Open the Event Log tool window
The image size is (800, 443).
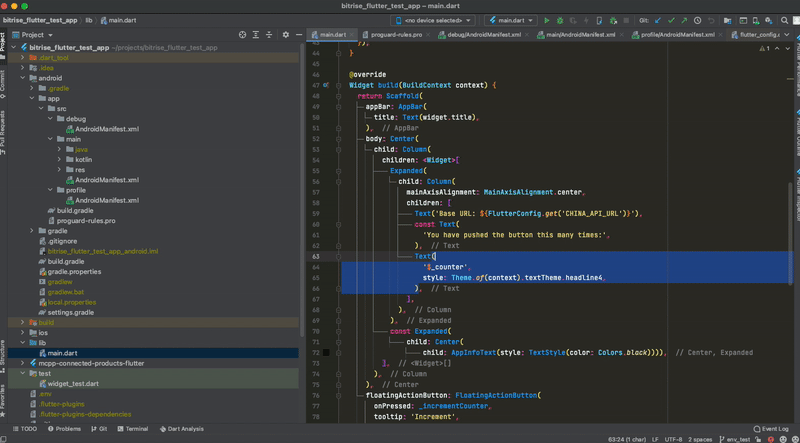pos(771,429)
